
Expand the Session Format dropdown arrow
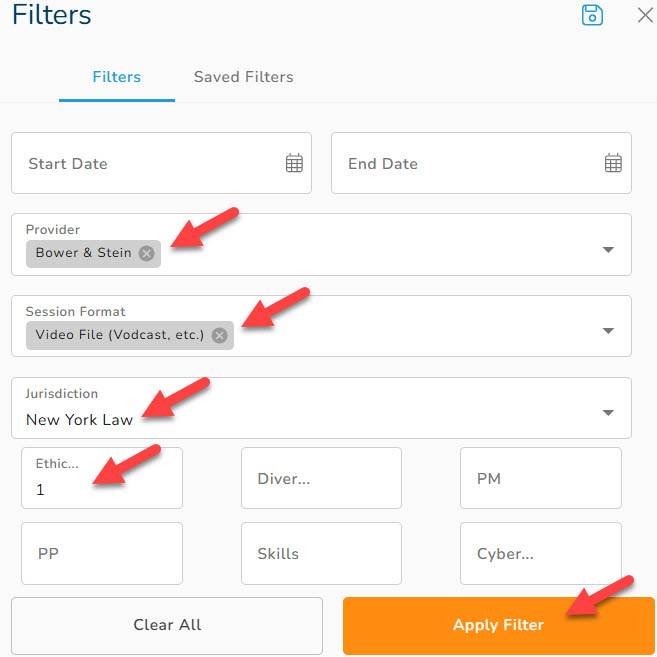[608, 331]
